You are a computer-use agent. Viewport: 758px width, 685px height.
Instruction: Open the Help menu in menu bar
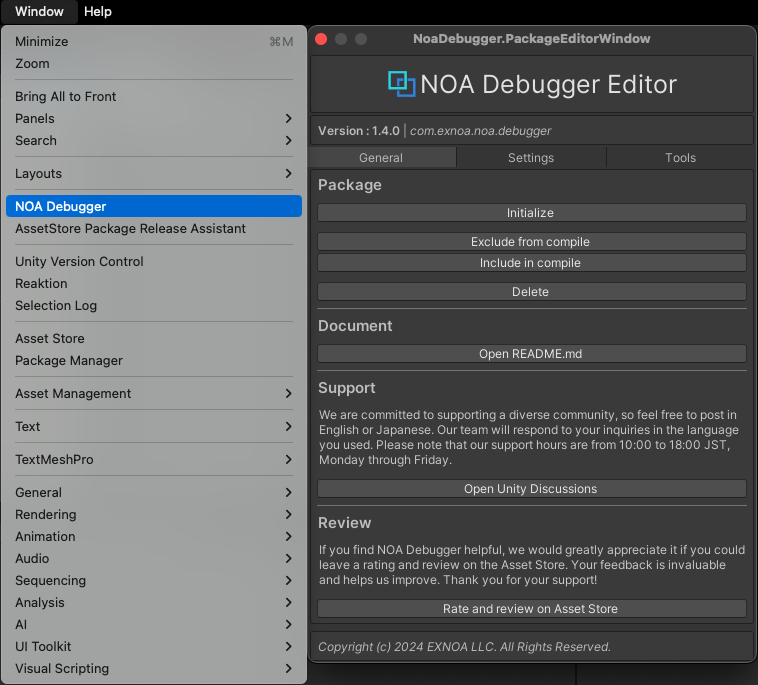pos(98,11)
